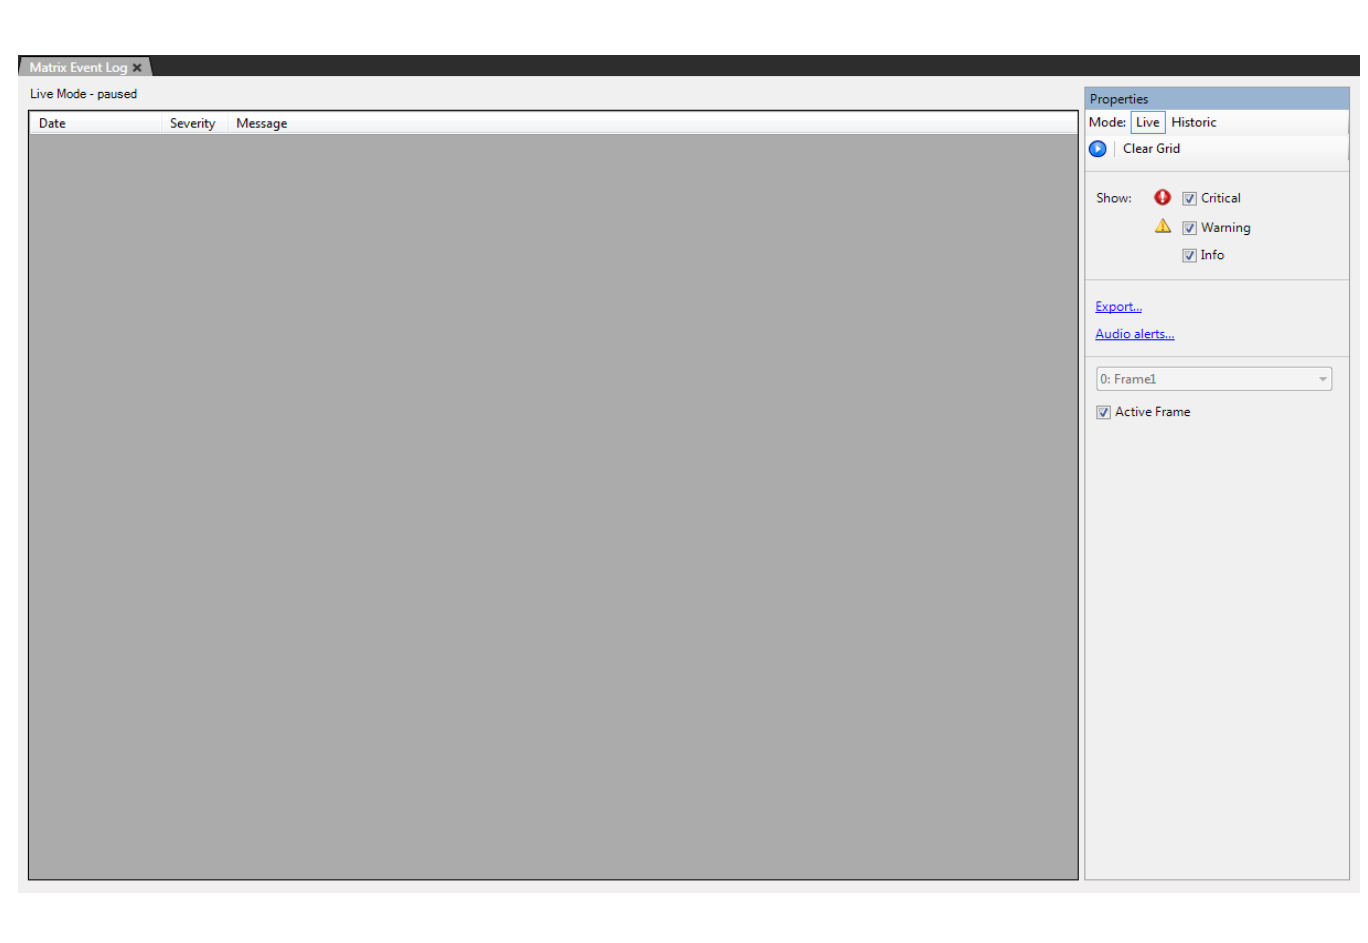Sort by the Date column header

52,123
